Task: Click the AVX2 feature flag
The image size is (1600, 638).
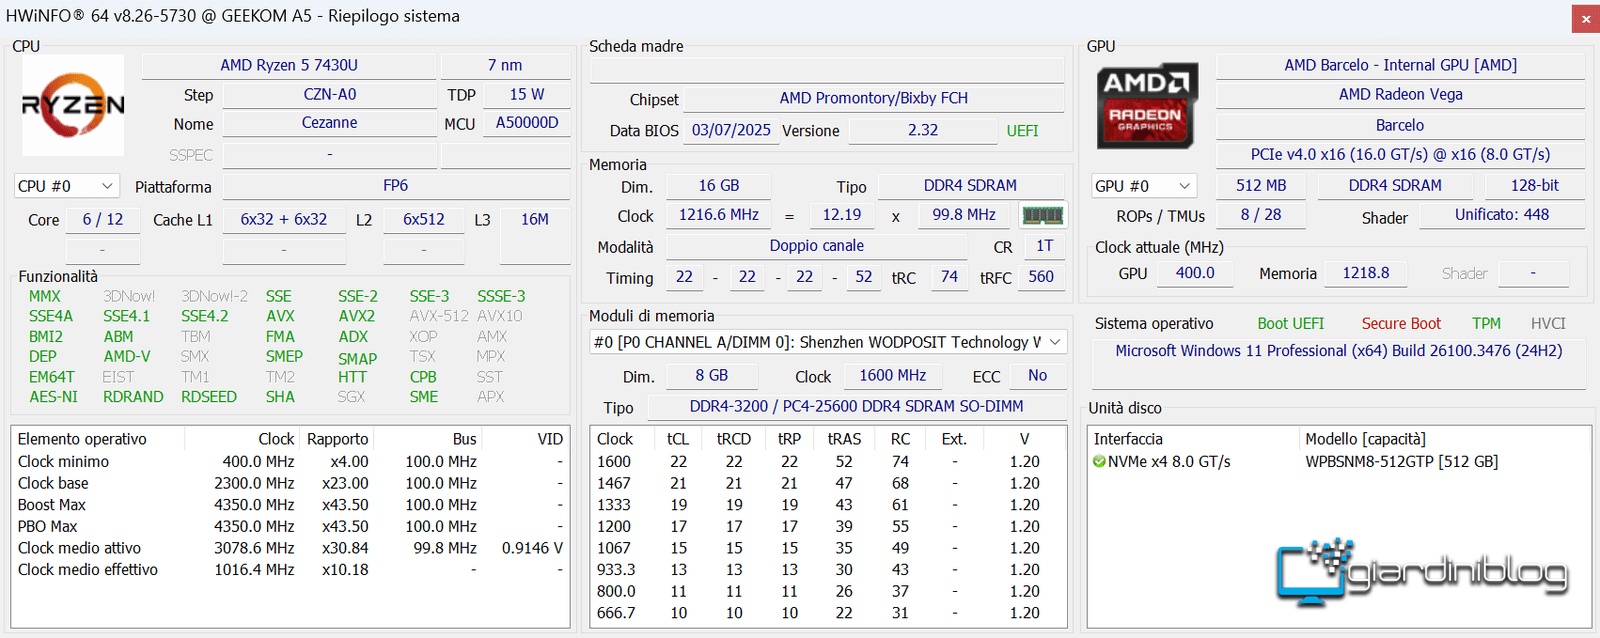Action: pyautogui.click(x=356, y=316)
